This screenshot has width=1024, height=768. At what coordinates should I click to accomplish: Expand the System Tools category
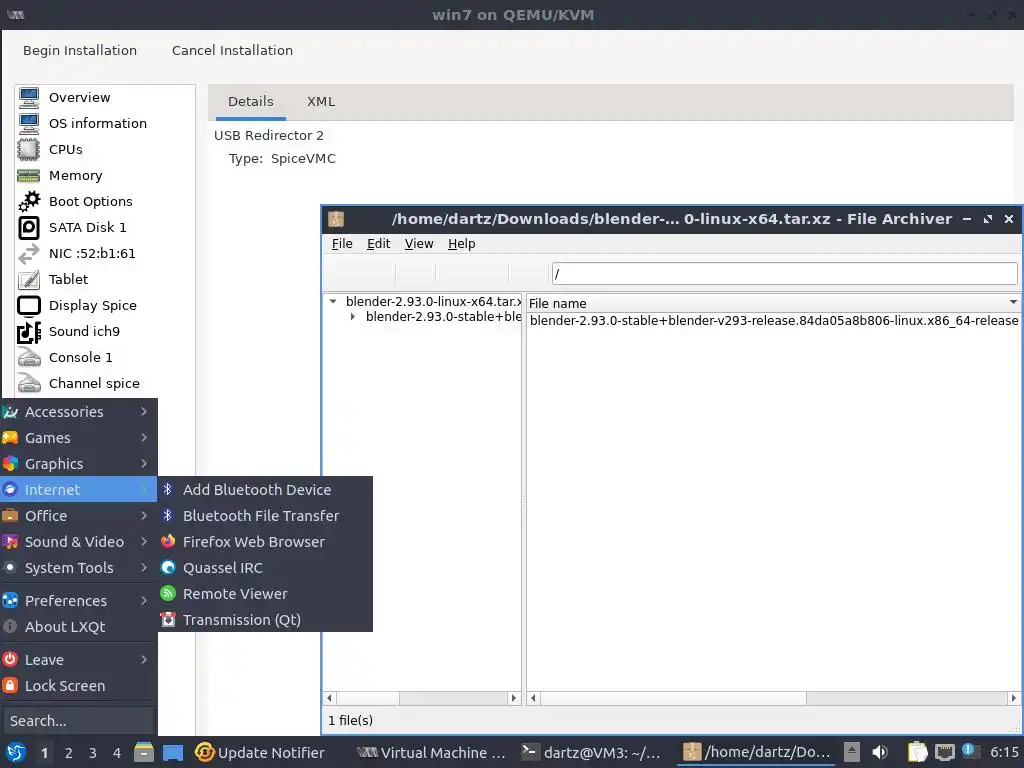(x=78, y=568)
